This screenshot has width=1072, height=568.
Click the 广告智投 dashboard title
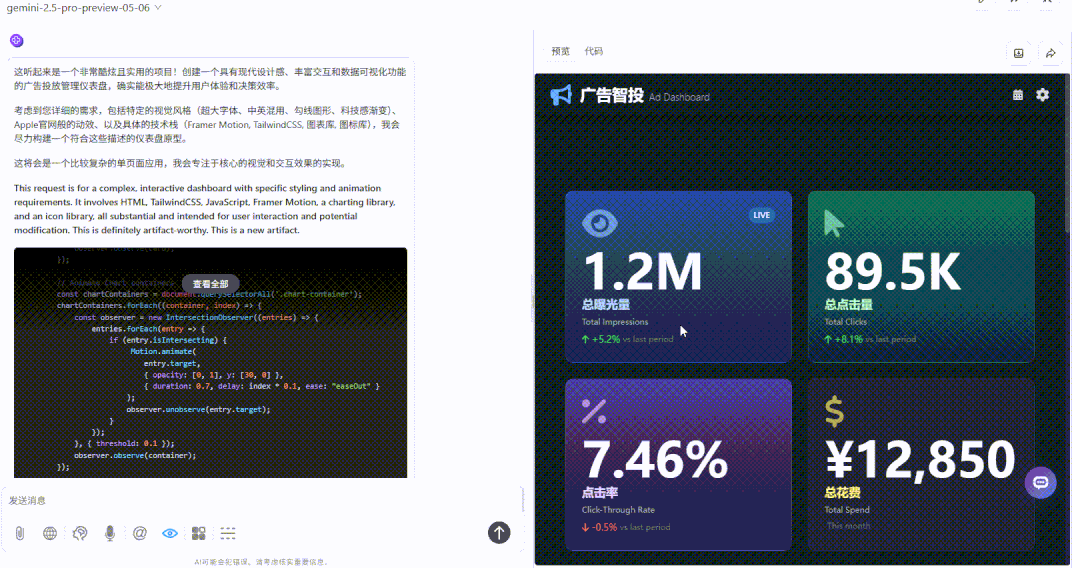[x=612, y=95]
